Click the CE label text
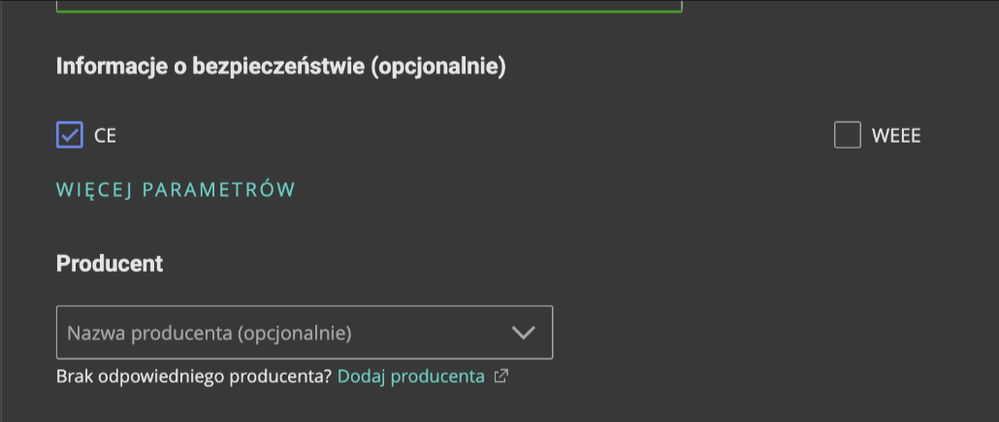 [x=105, y=136]
